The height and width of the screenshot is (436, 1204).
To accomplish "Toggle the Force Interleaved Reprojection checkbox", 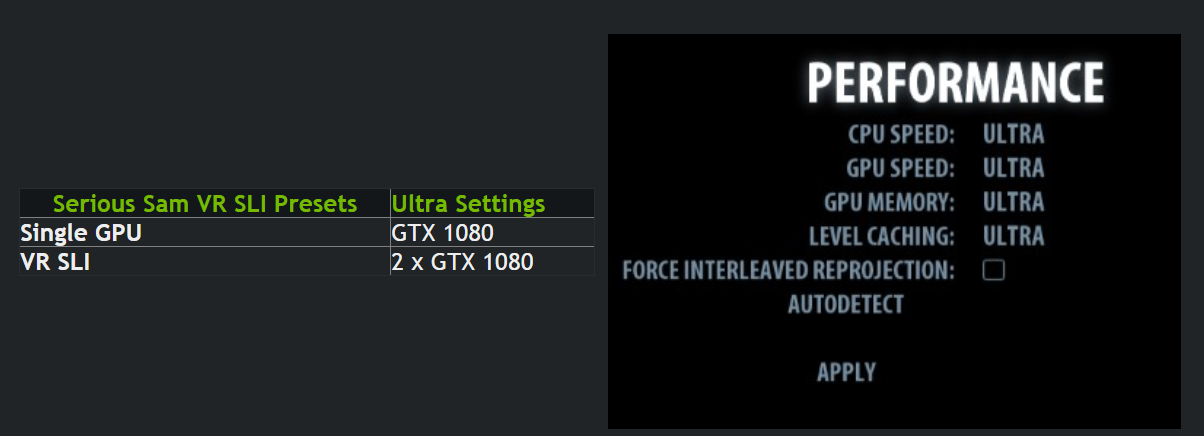I will 993,270.
